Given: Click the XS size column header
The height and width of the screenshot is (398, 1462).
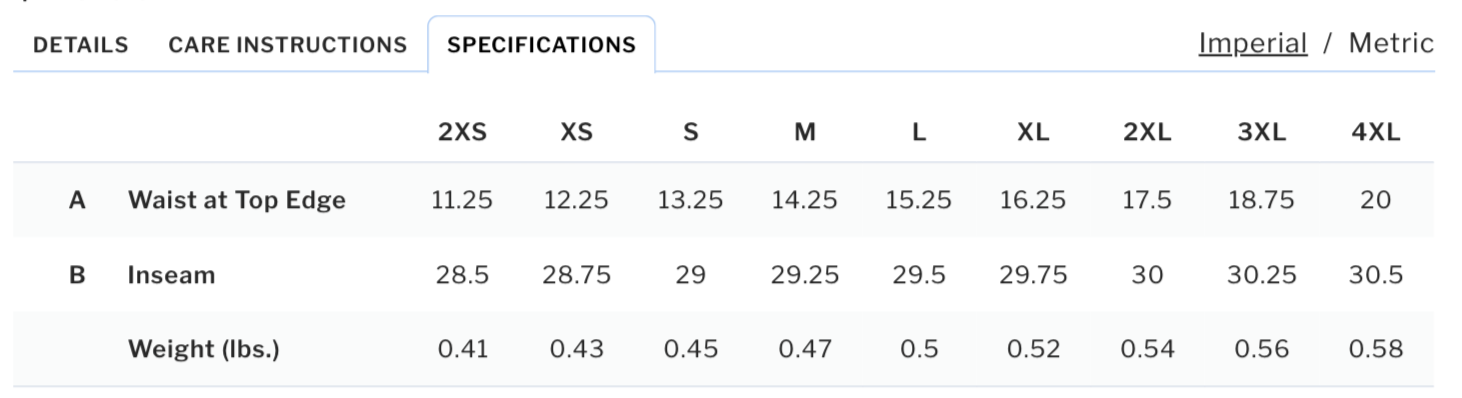Looking at the screenshot, I should coord(576,132).
